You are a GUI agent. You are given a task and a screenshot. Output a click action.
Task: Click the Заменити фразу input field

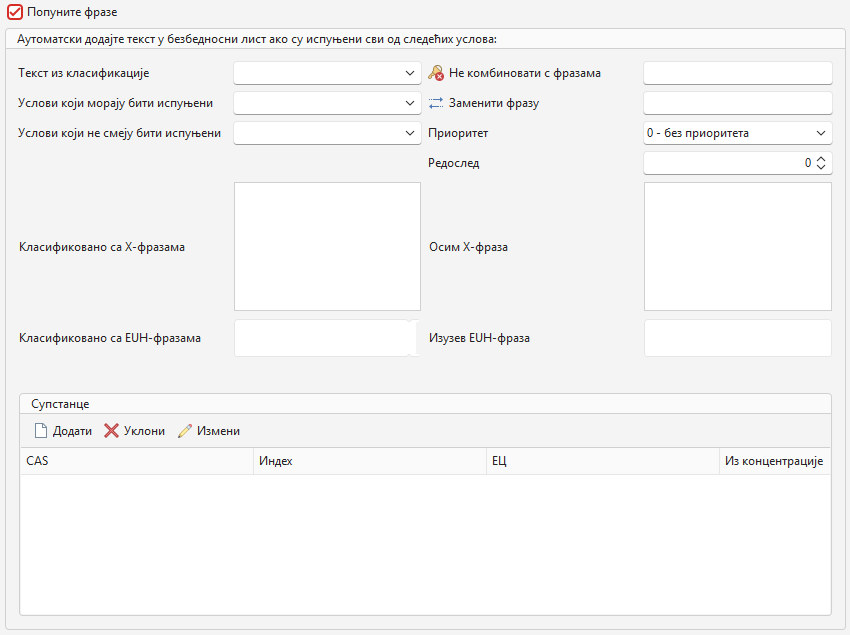click(x=737, y=103)
